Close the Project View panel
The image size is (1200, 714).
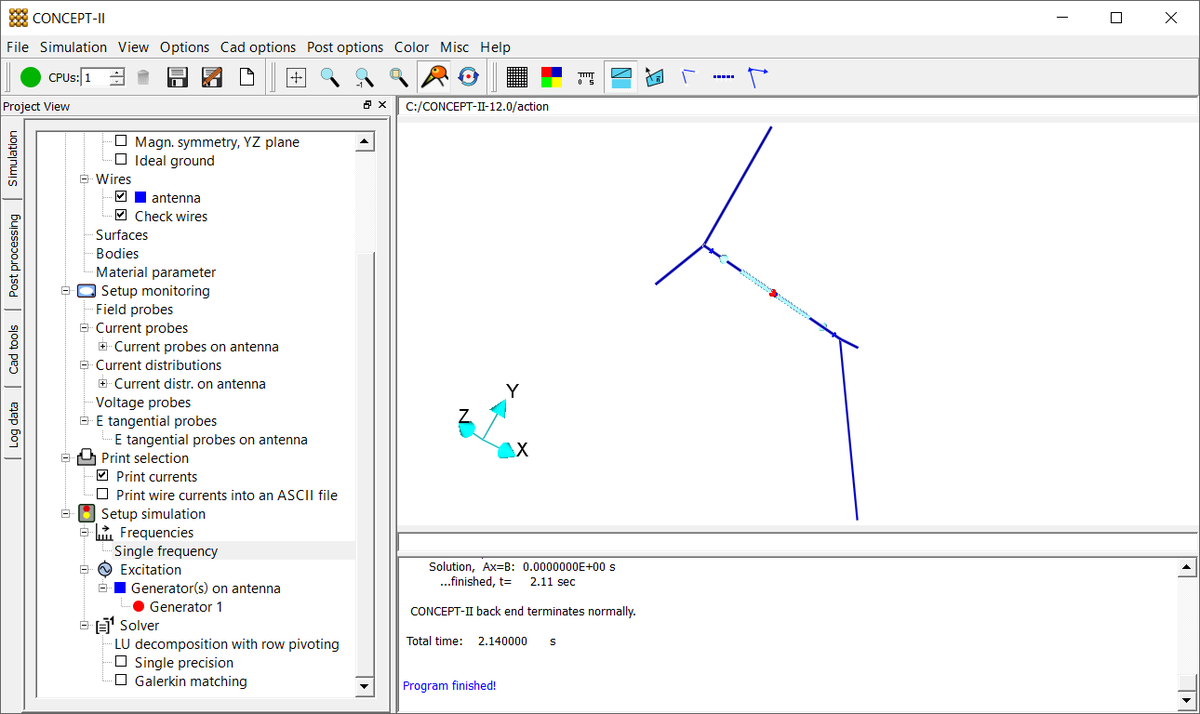point(383,105)
